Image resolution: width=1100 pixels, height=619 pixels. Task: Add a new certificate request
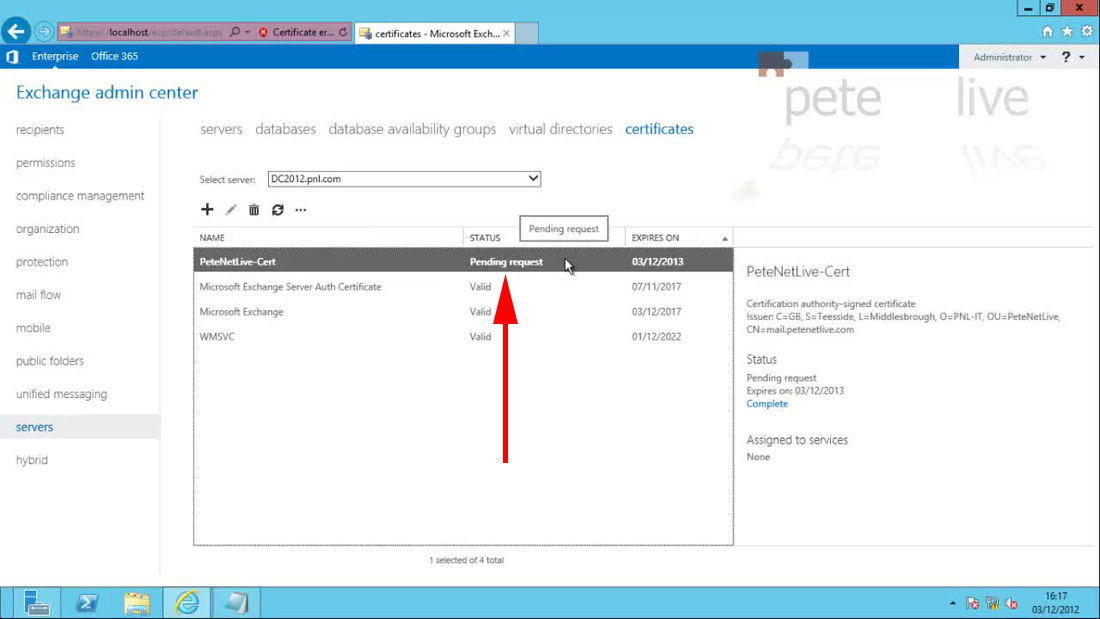point(207,209)
